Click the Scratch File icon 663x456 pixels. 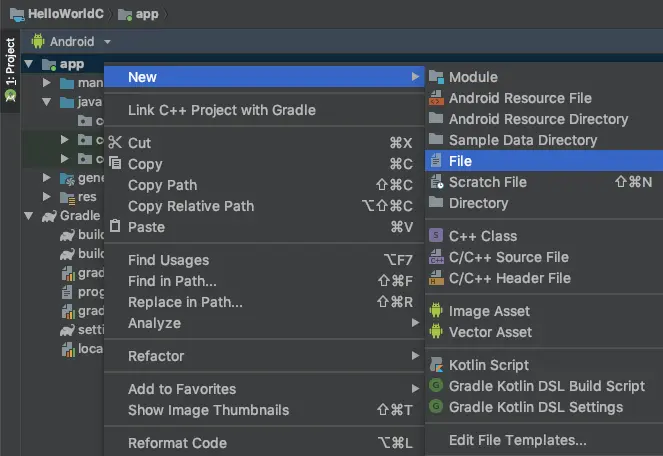click(436, 182)
